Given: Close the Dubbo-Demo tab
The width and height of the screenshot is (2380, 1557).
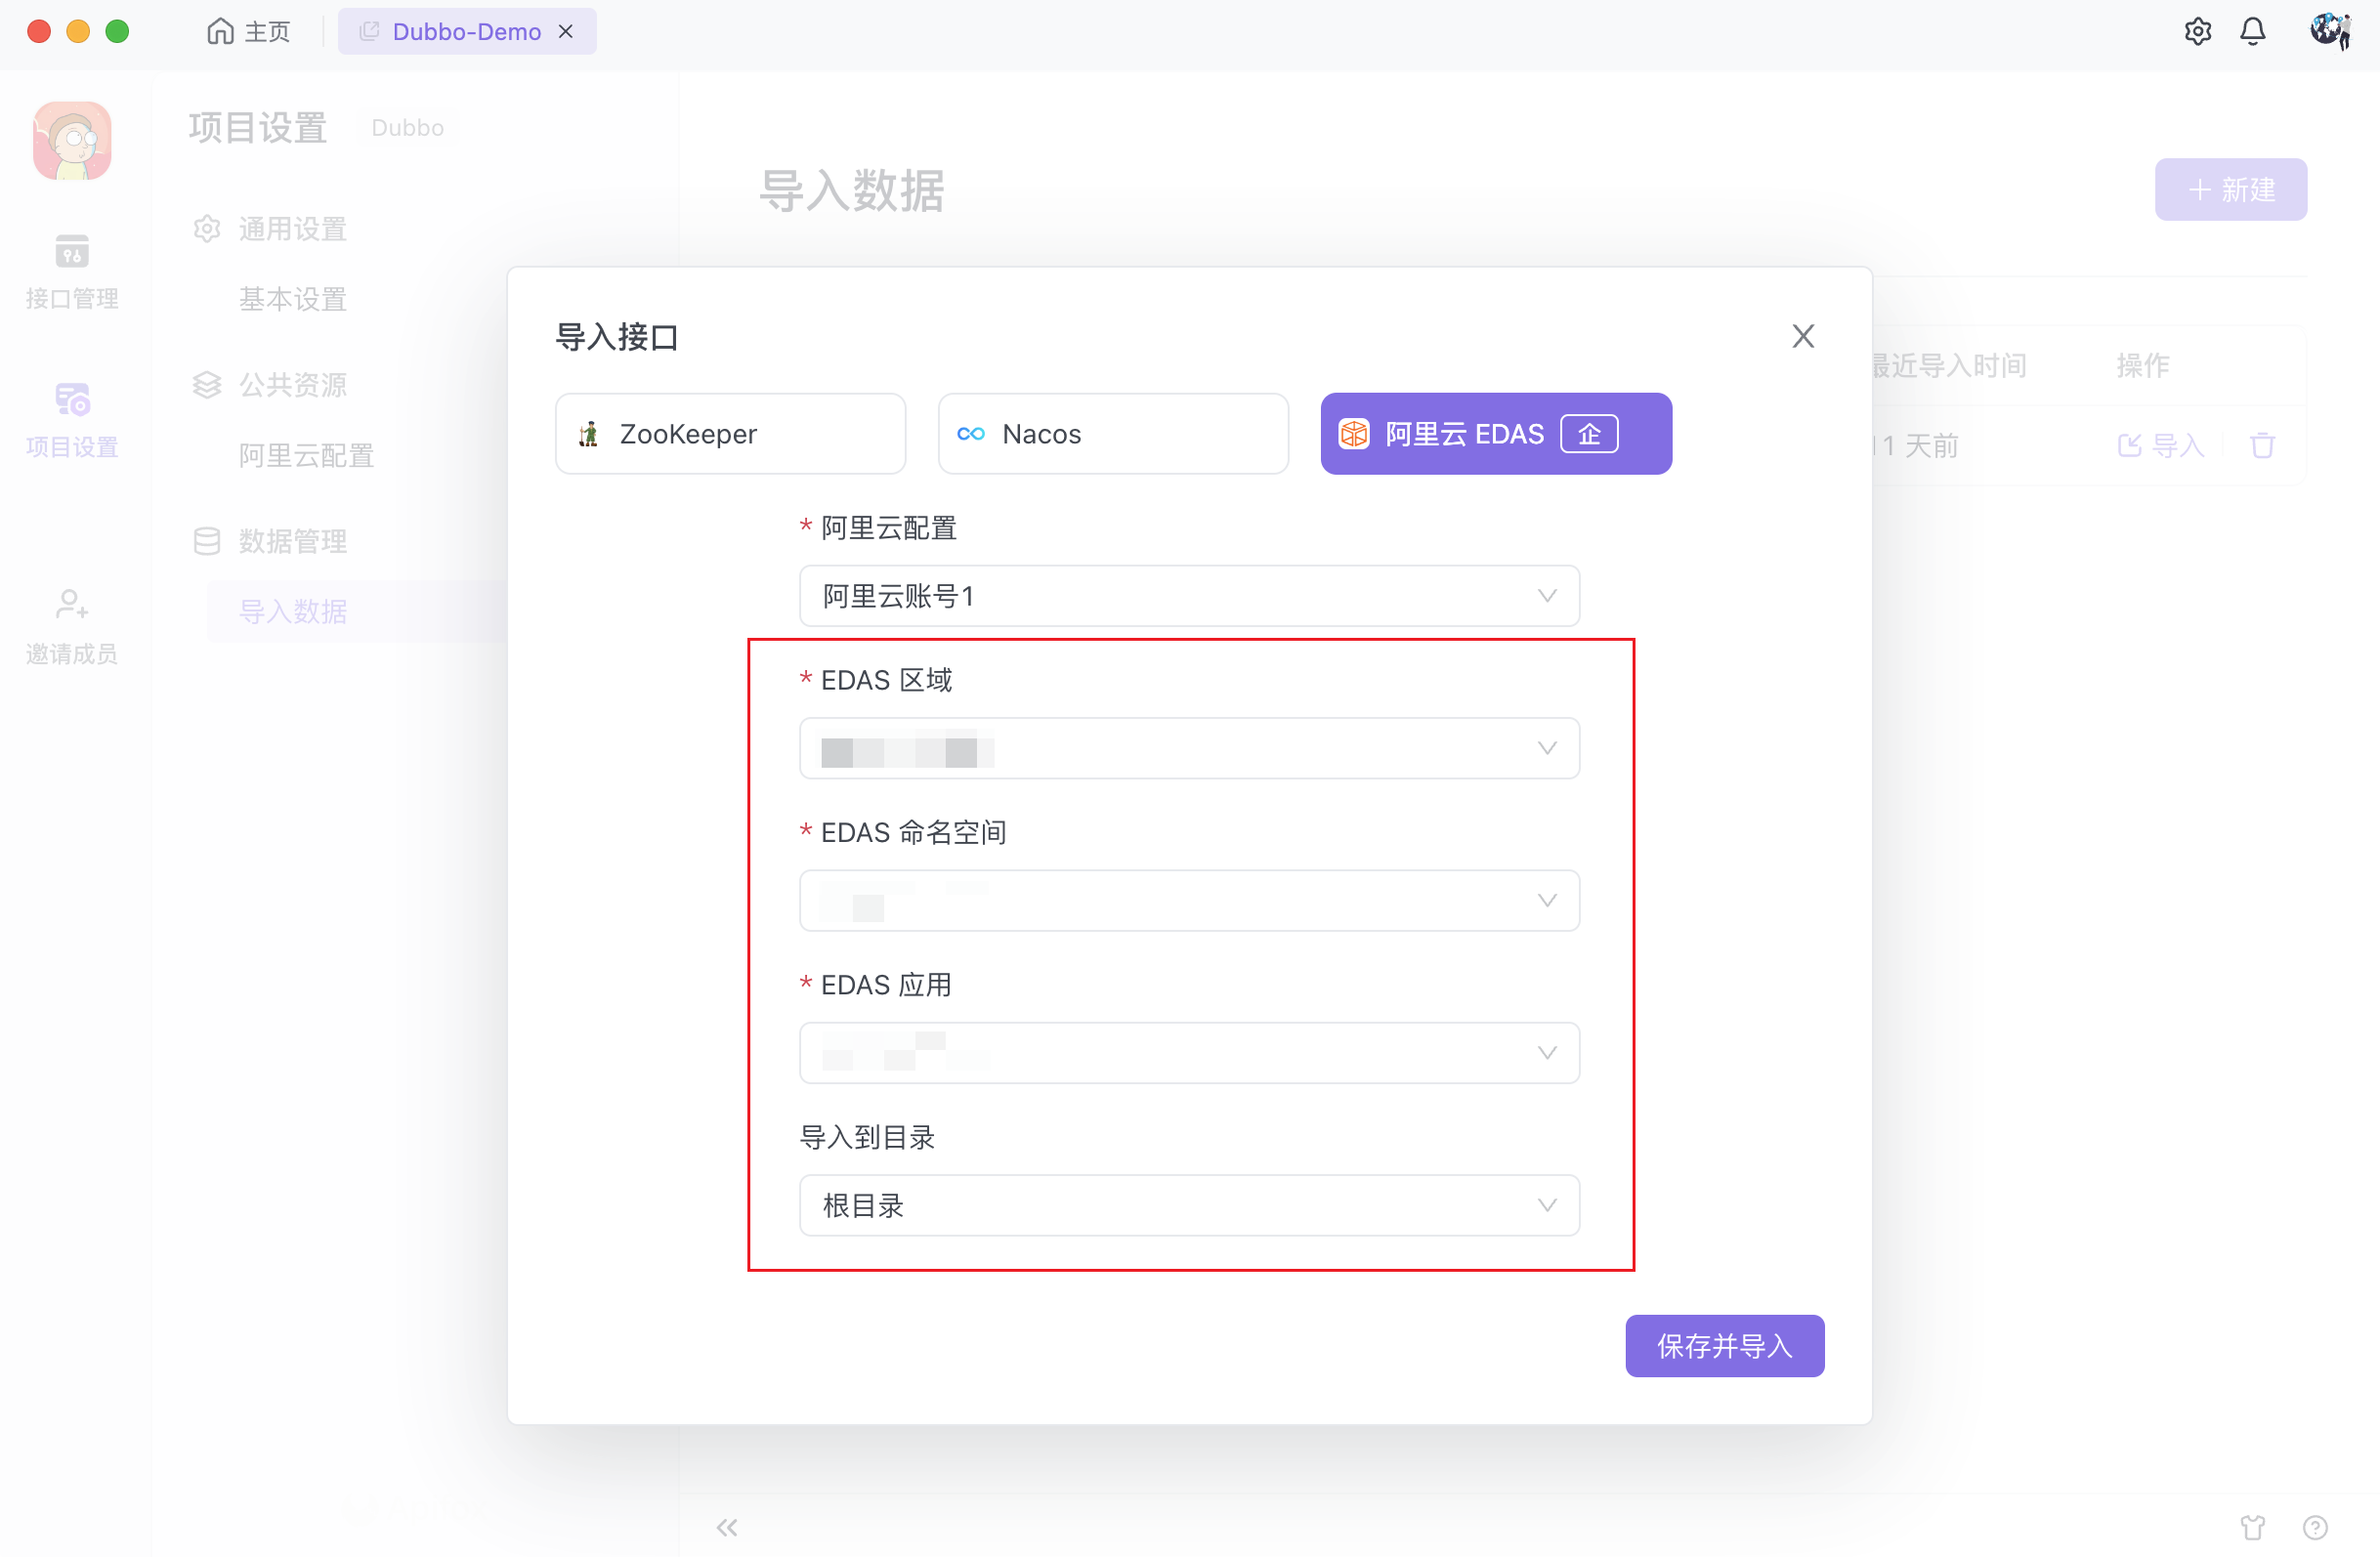Looking at the screenshot, I should pyautogui.click(x=566, y=32).
